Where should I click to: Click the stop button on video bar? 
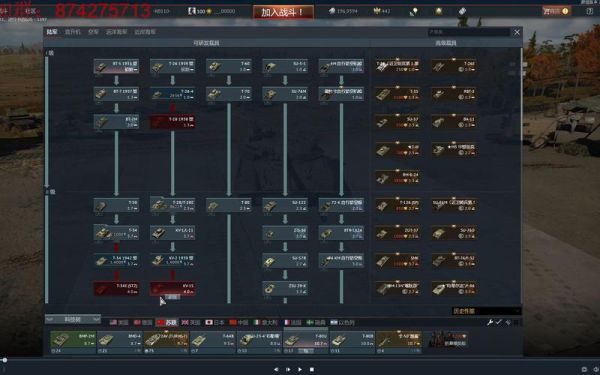coord(312,369)
